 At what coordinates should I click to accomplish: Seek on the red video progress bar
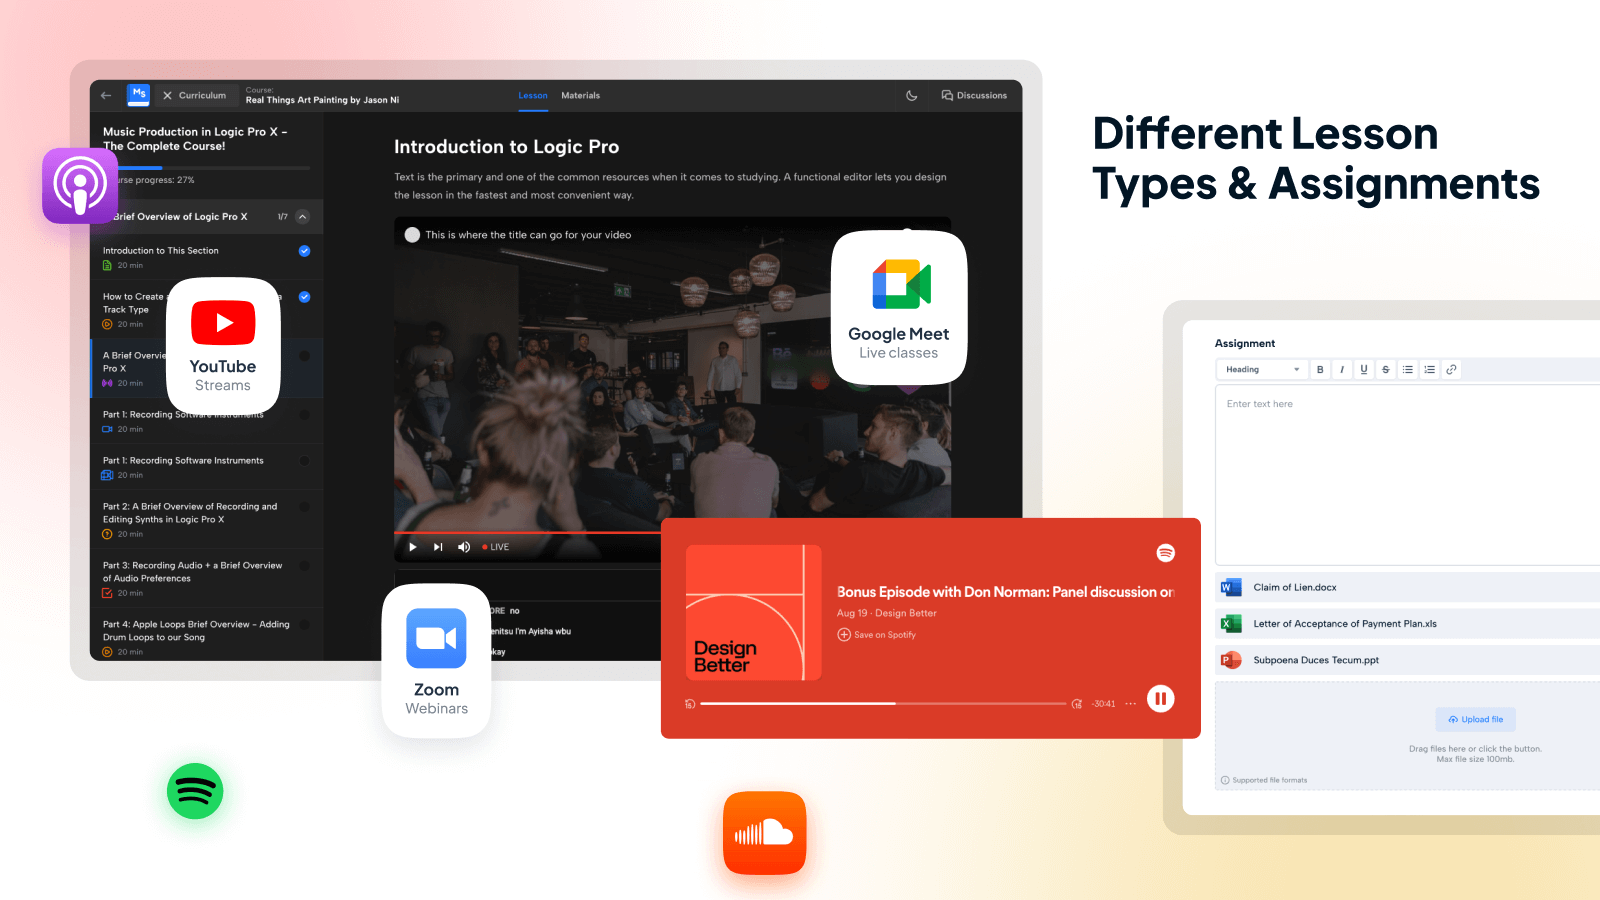pos(527,533)
